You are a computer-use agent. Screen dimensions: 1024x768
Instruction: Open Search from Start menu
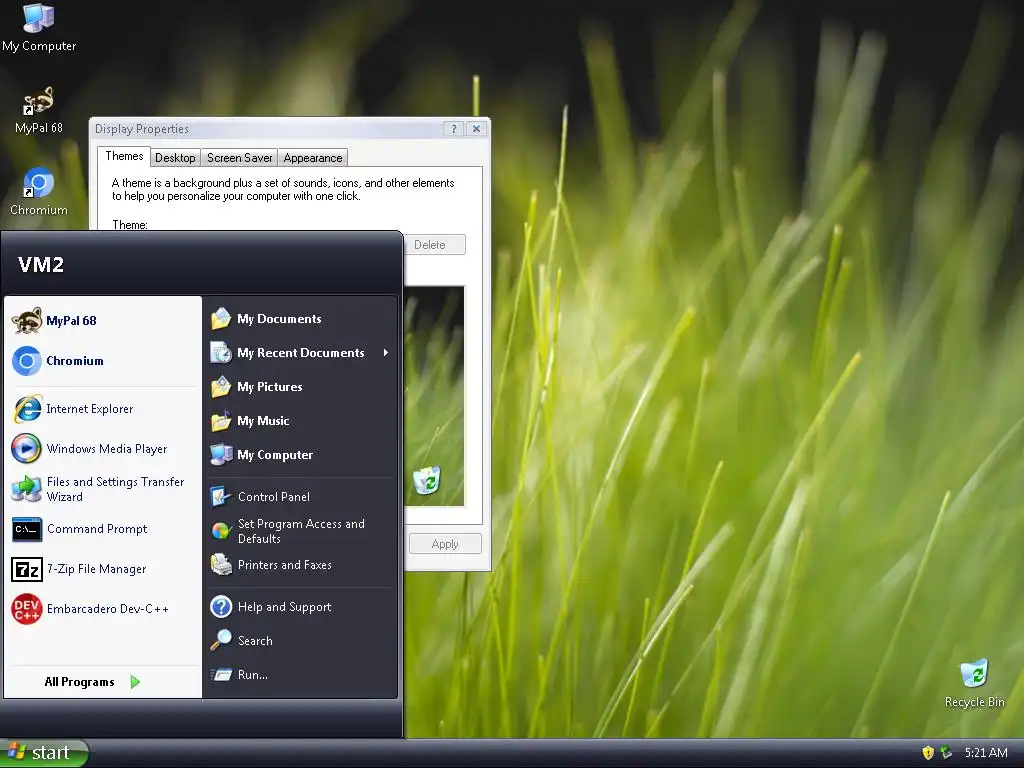coord(300,641)
